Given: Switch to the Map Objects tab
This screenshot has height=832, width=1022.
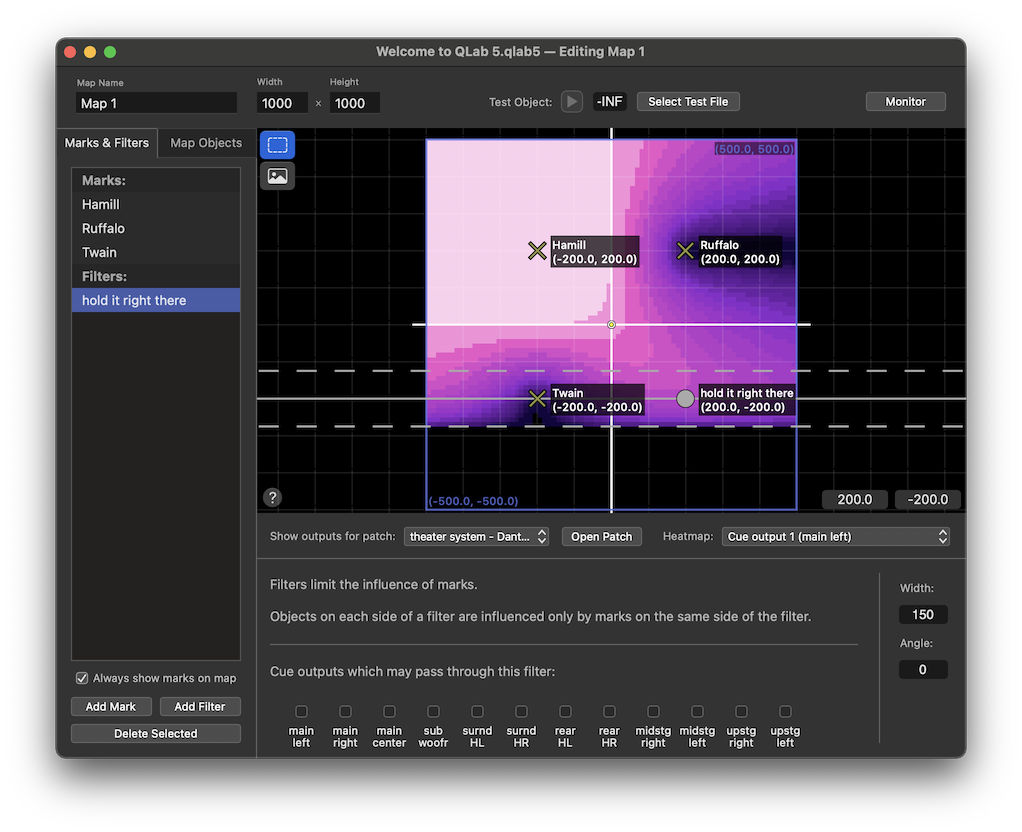Looking at the screenshot, I should [206, 143].
